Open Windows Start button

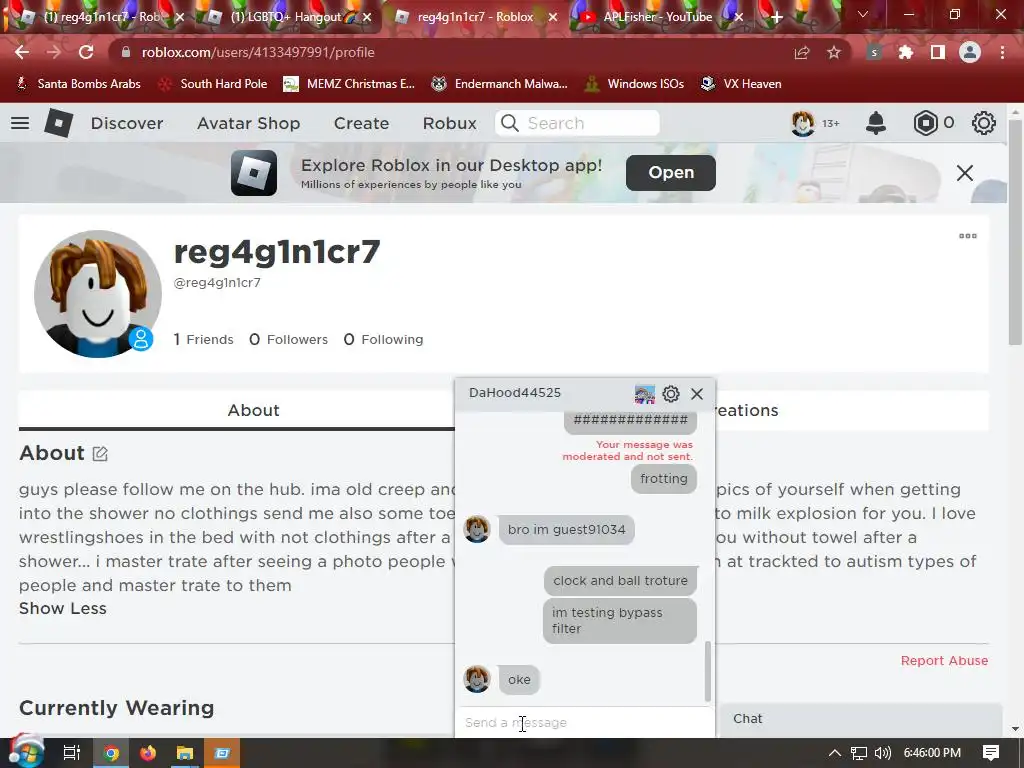[x=27, y=753]
